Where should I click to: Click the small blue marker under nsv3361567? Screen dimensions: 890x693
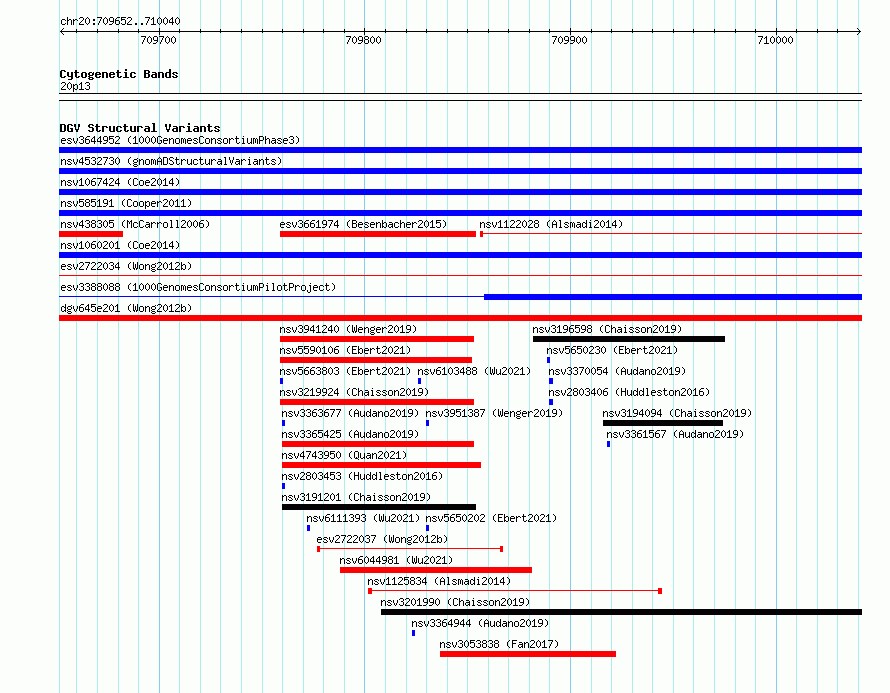coord(608,444)
